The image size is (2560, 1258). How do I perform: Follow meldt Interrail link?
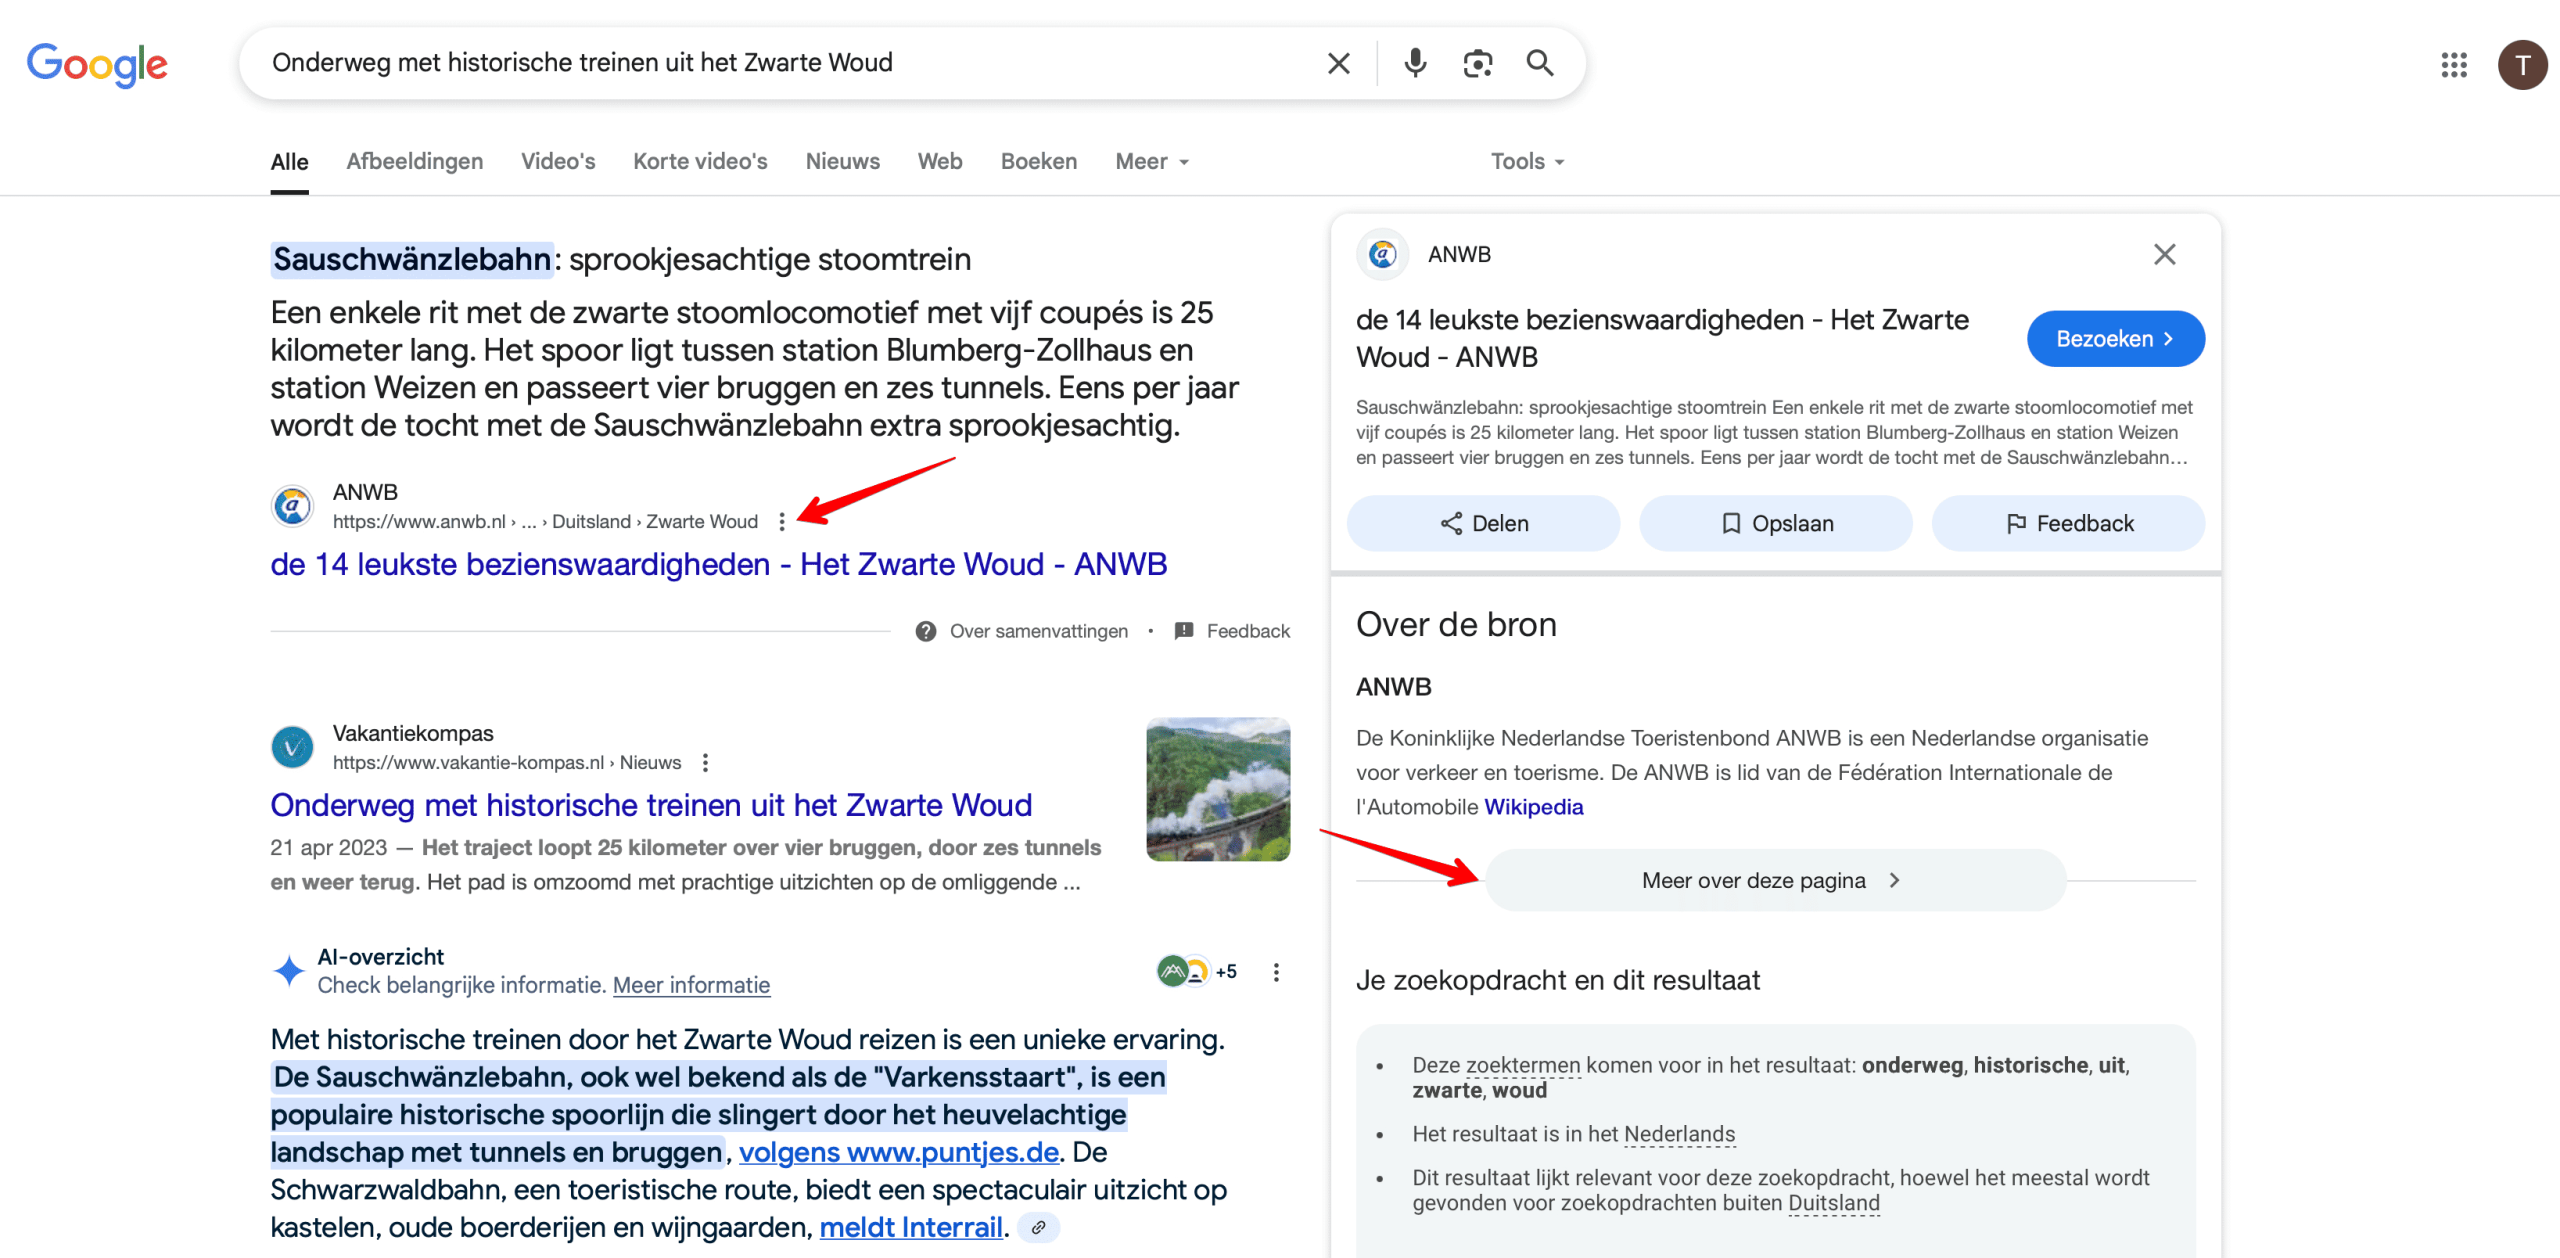[x=910, y=1227]
